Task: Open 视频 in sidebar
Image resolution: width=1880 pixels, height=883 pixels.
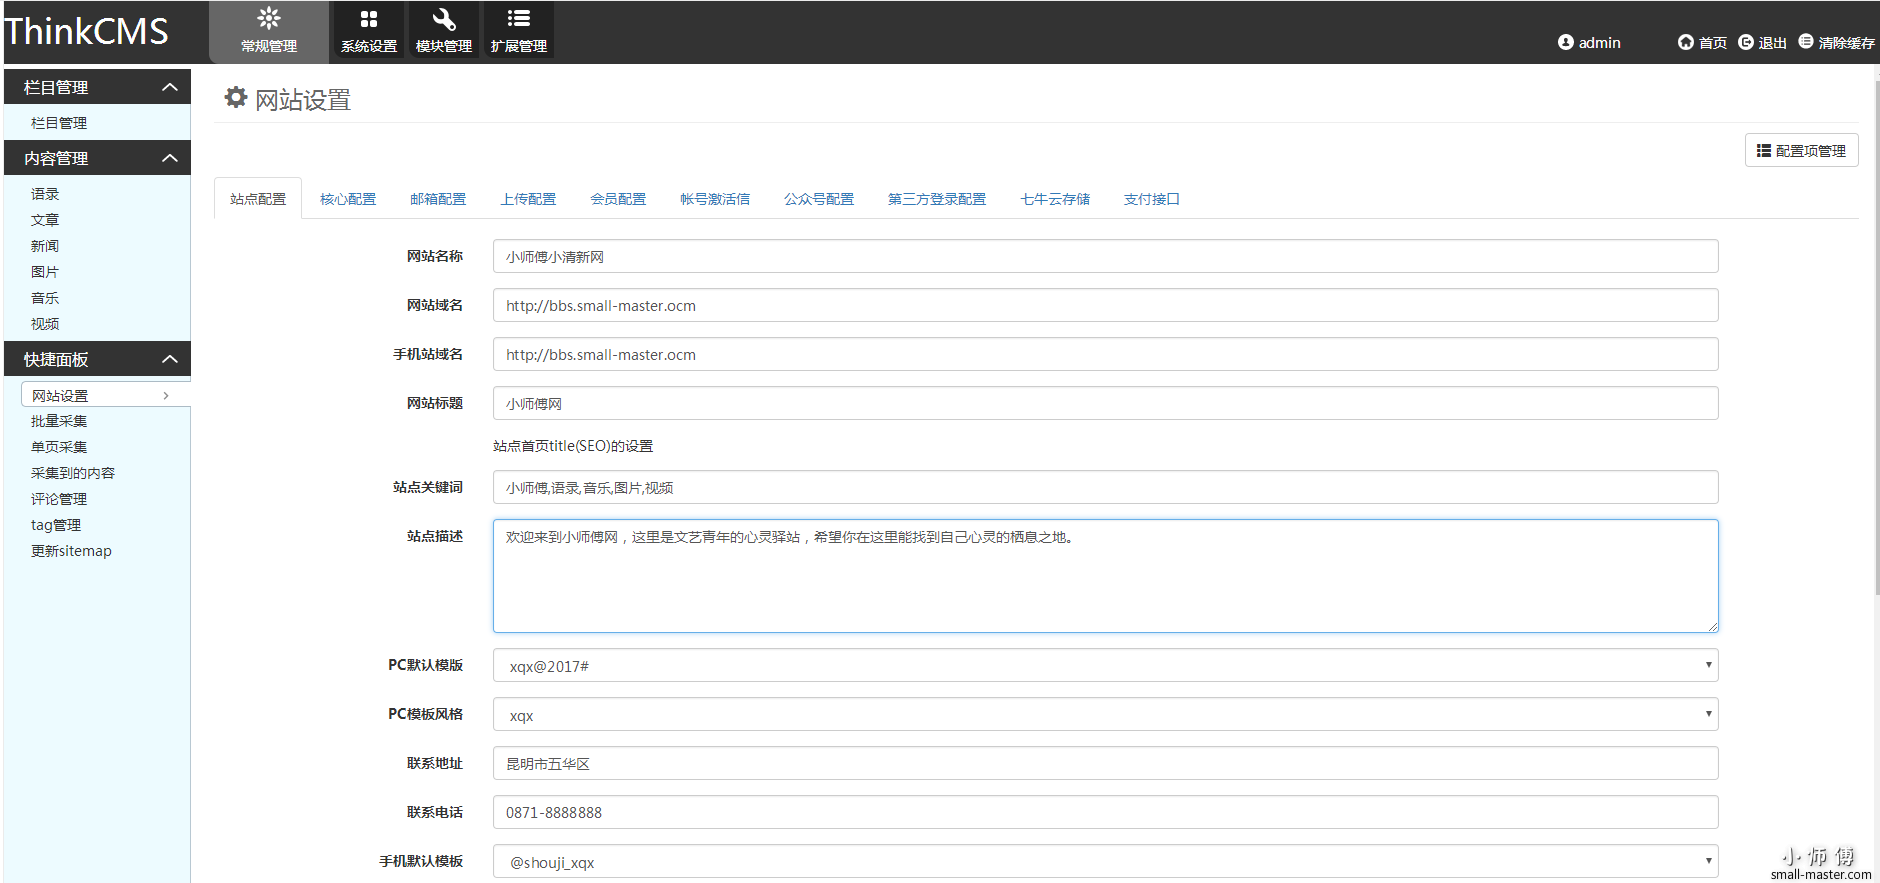Action: pyautogui.click(x=45, y=324)
